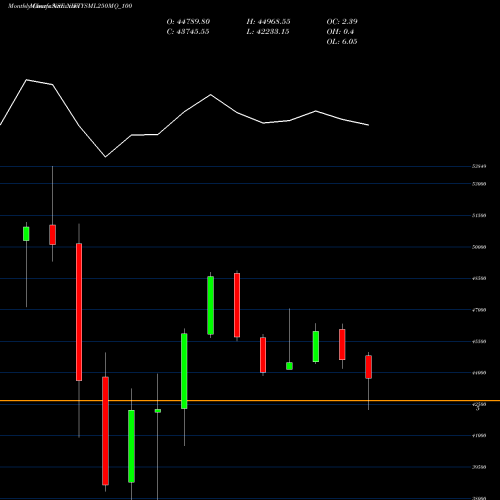This screenshot has width=500, height=500.
Task: Select the high price value H: 44968.55
Action: 268,22
